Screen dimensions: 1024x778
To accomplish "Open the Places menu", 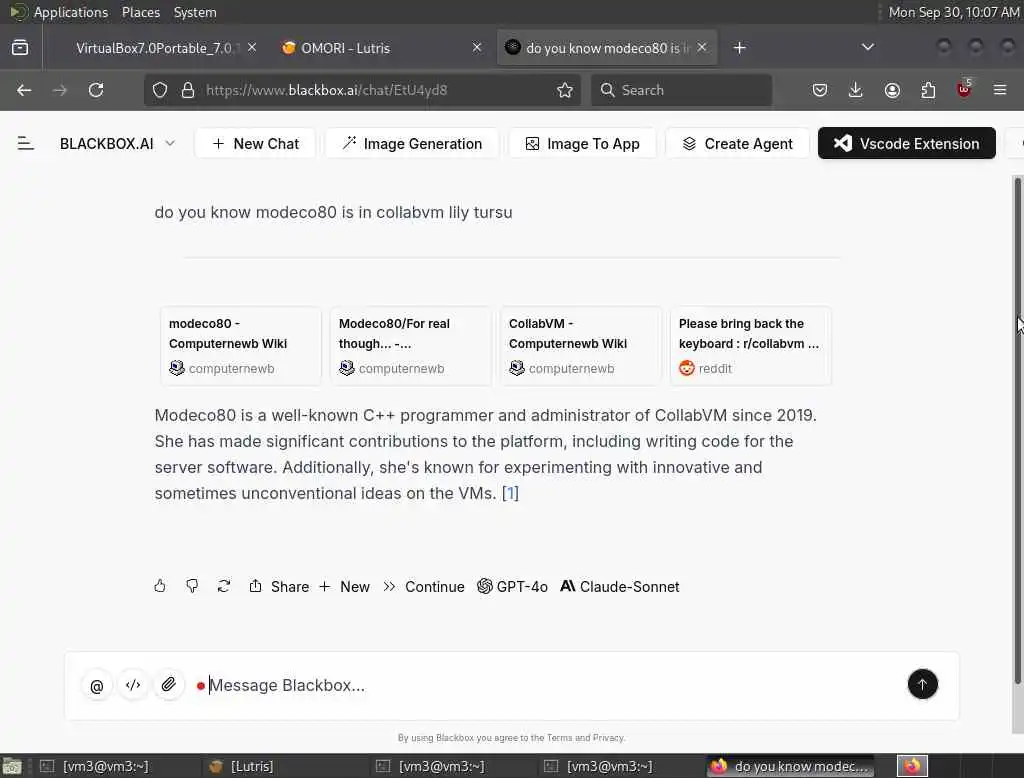I will pyautogui.click(x=140, y=12).
